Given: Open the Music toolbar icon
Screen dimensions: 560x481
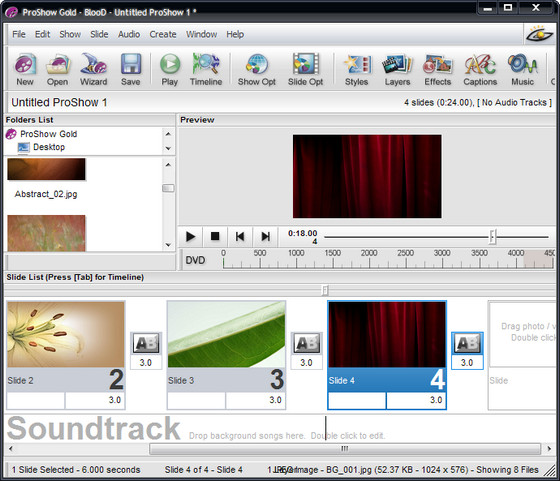Looking at the screenshot, I should (522, 69).
